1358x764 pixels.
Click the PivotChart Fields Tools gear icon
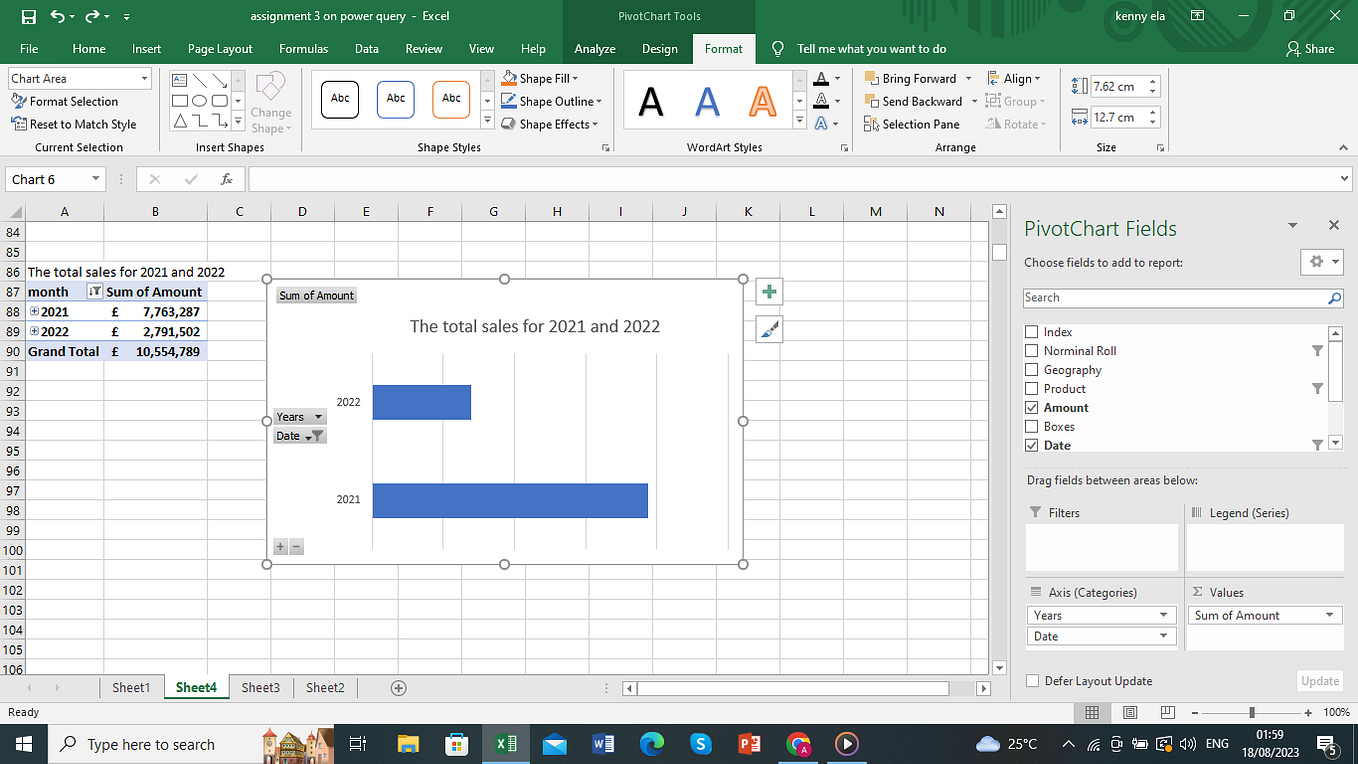1315,261
